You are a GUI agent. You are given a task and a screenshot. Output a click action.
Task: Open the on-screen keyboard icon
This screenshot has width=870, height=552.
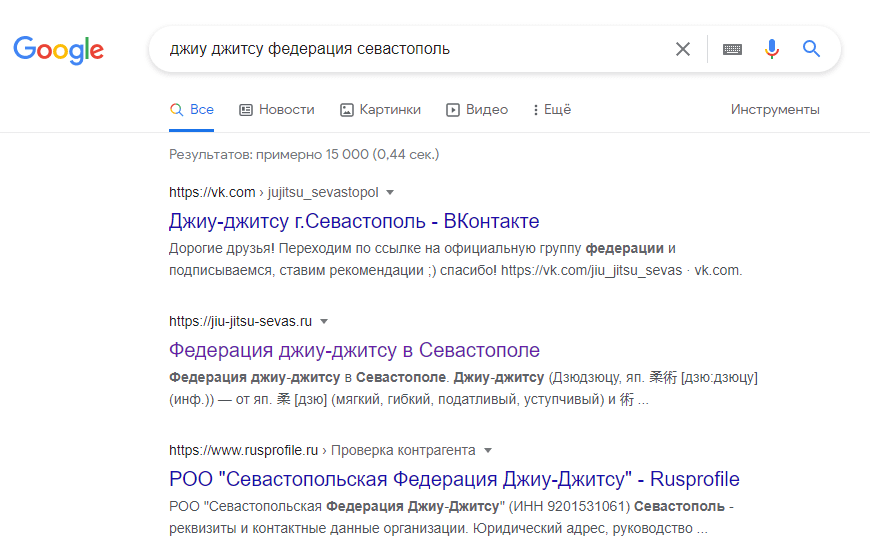pos(732,49)
